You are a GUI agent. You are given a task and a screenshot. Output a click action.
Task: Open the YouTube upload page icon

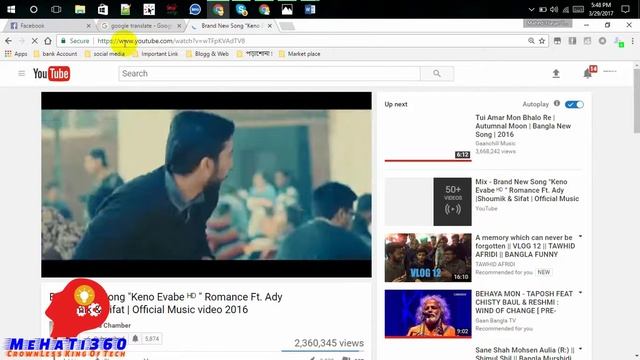pos(556,73)
